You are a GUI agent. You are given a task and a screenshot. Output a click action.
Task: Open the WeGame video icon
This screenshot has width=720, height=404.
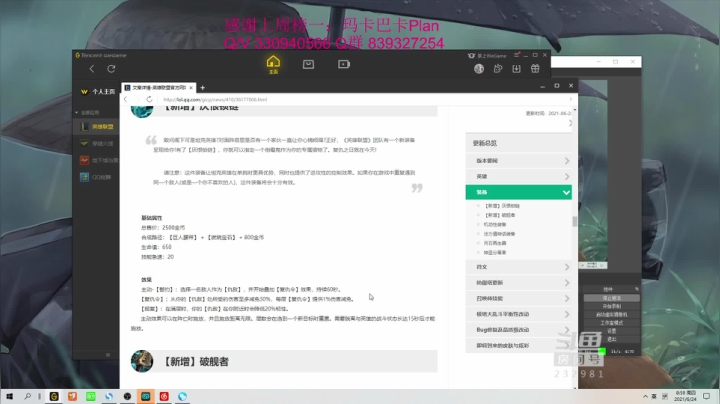tap(344, 64)
